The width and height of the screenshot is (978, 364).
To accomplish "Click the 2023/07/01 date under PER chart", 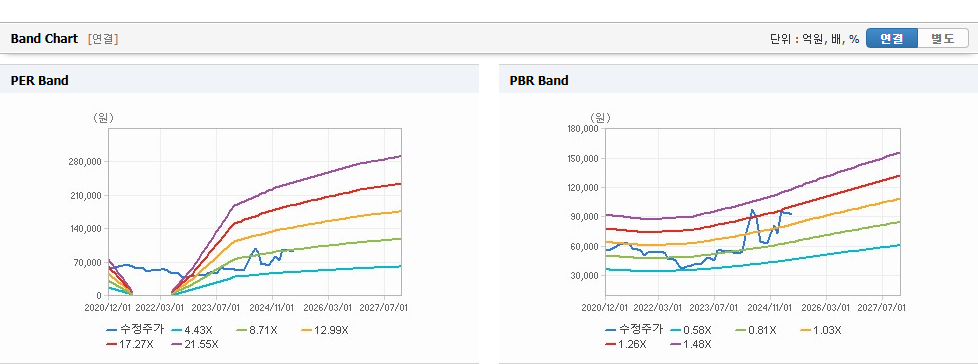I will click(x=216, y=307).
